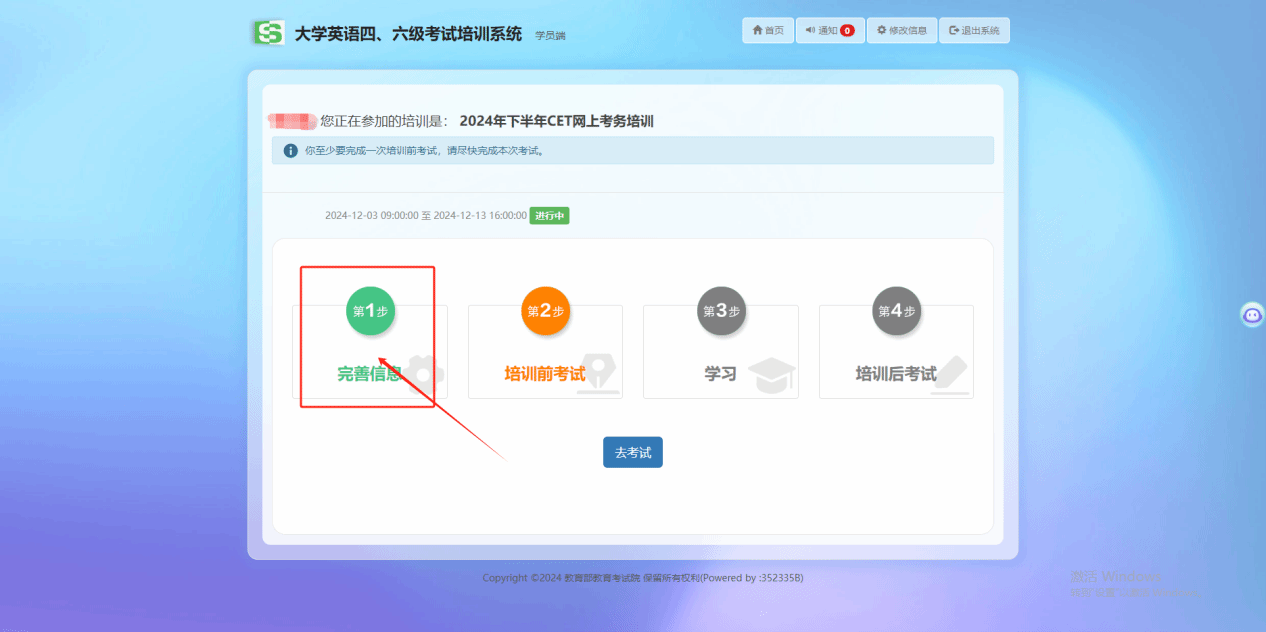Open the 培训后考试 step label
The width and height of the screenshot is (1266, 632).
[895, 374]
